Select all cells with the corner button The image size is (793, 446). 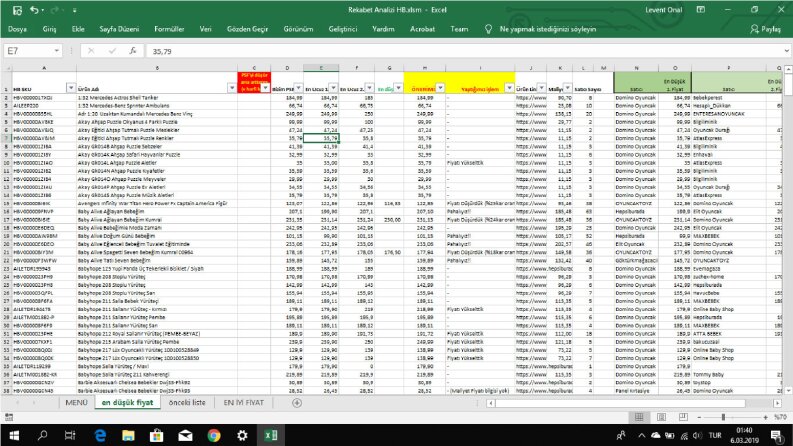coord(7,68)
